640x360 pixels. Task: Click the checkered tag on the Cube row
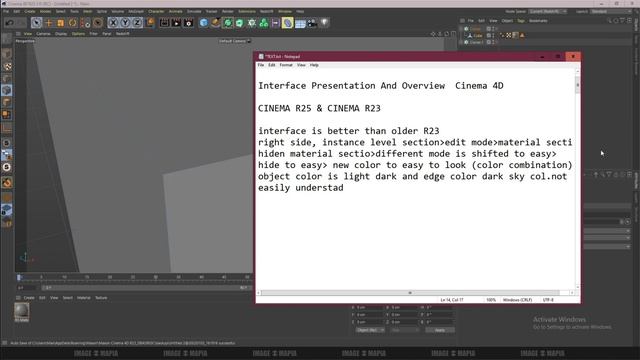[x=509, y=36]
